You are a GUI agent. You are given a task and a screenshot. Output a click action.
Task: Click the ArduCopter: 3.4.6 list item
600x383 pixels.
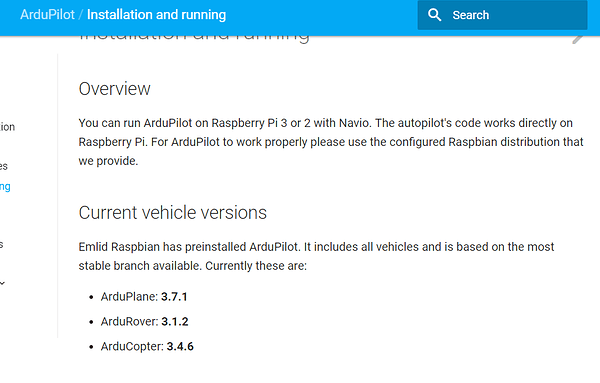(x=147, y=346)
